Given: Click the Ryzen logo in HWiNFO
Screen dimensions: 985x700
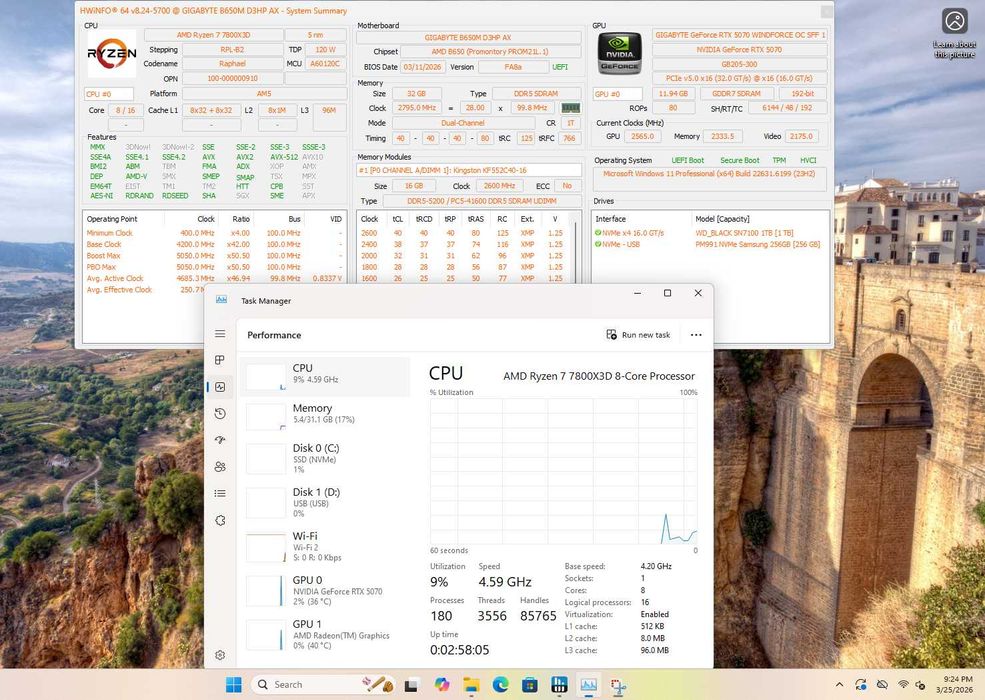Looking at the screenshot, I should coord(111,53).
